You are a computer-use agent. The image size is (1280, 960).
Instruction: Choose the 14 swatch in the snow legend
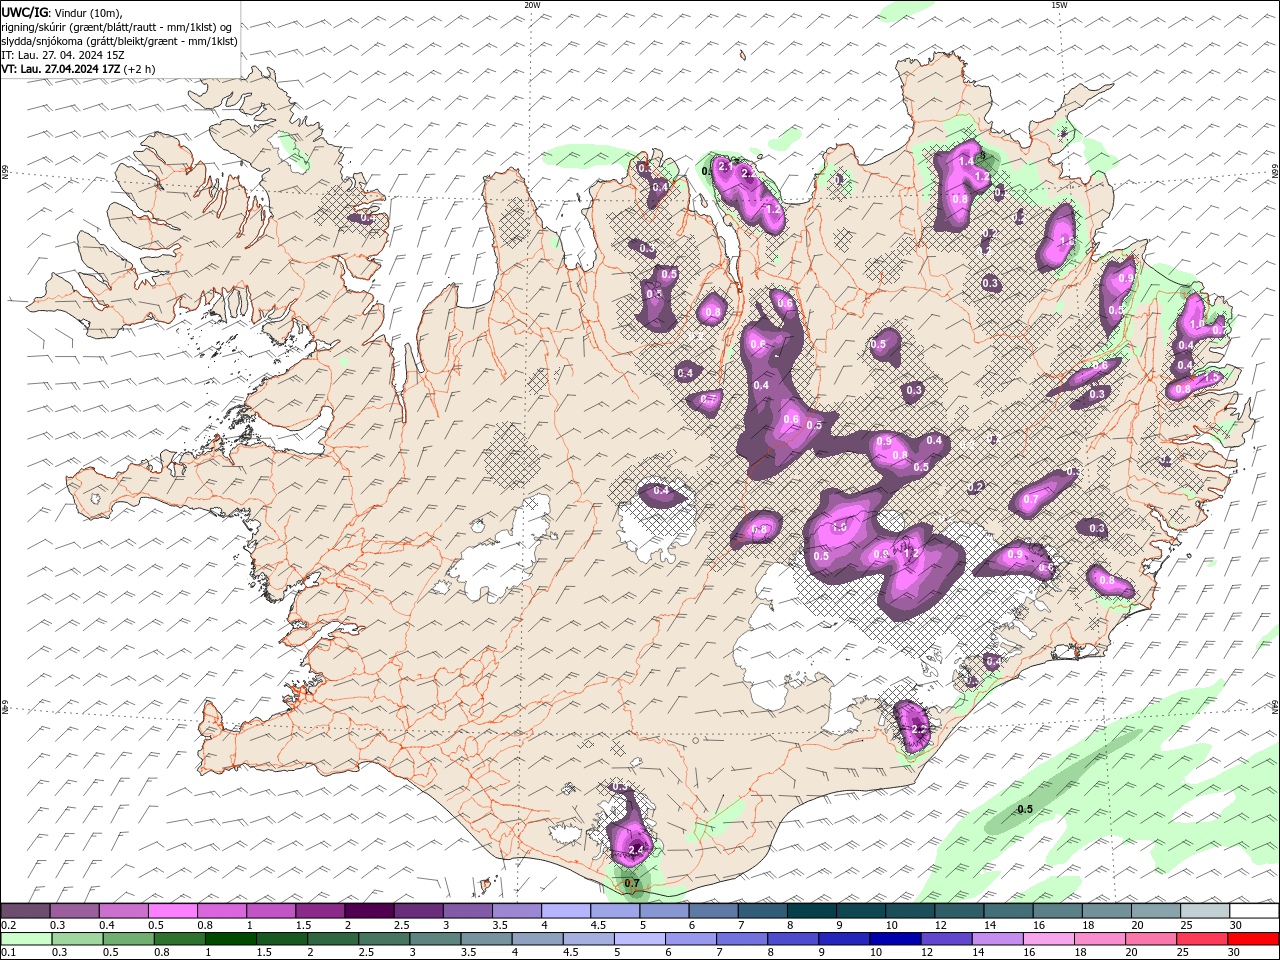pos(1008,910)
